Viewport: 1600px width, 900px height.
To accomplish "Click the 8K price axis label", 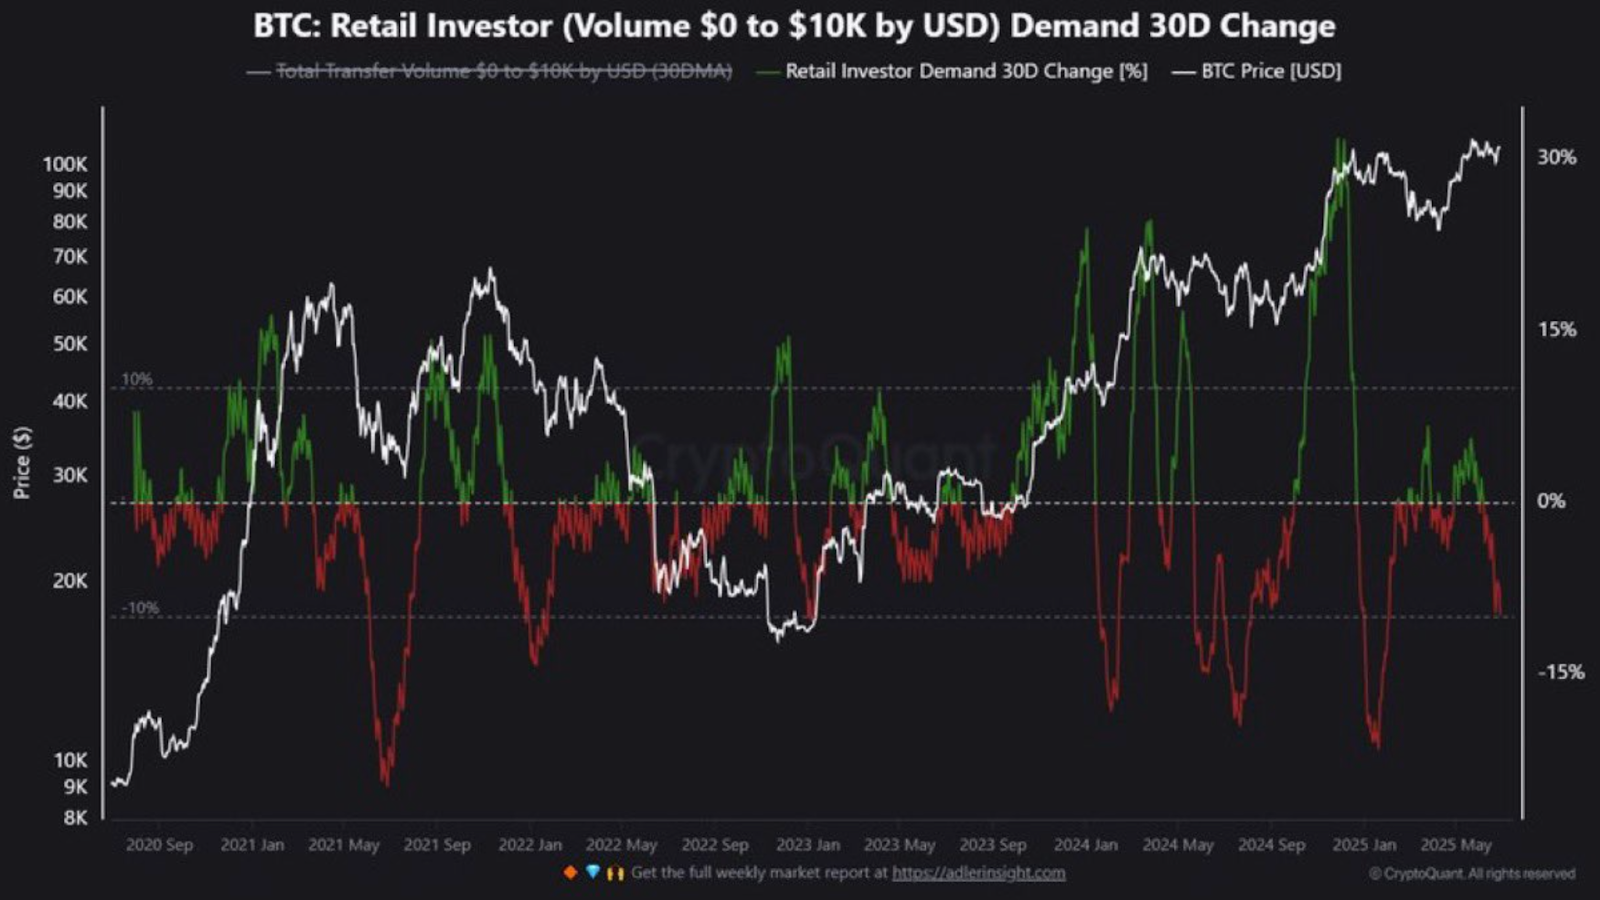I will point(76,817).
